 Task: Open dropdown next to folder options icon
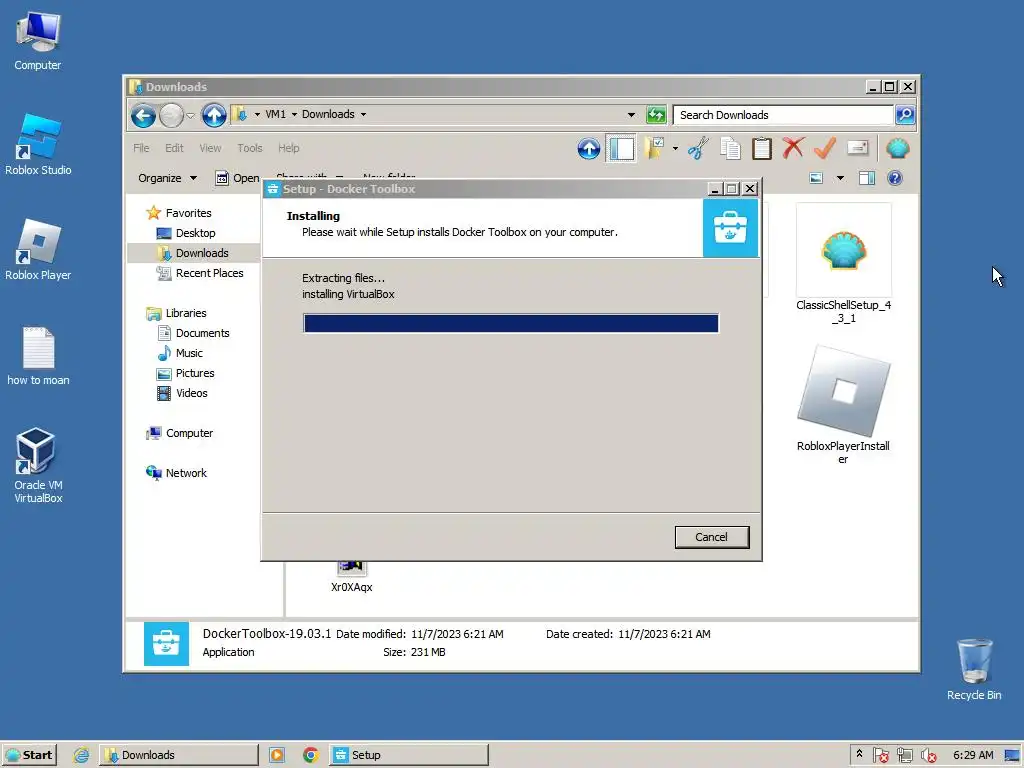click(675, 149)
